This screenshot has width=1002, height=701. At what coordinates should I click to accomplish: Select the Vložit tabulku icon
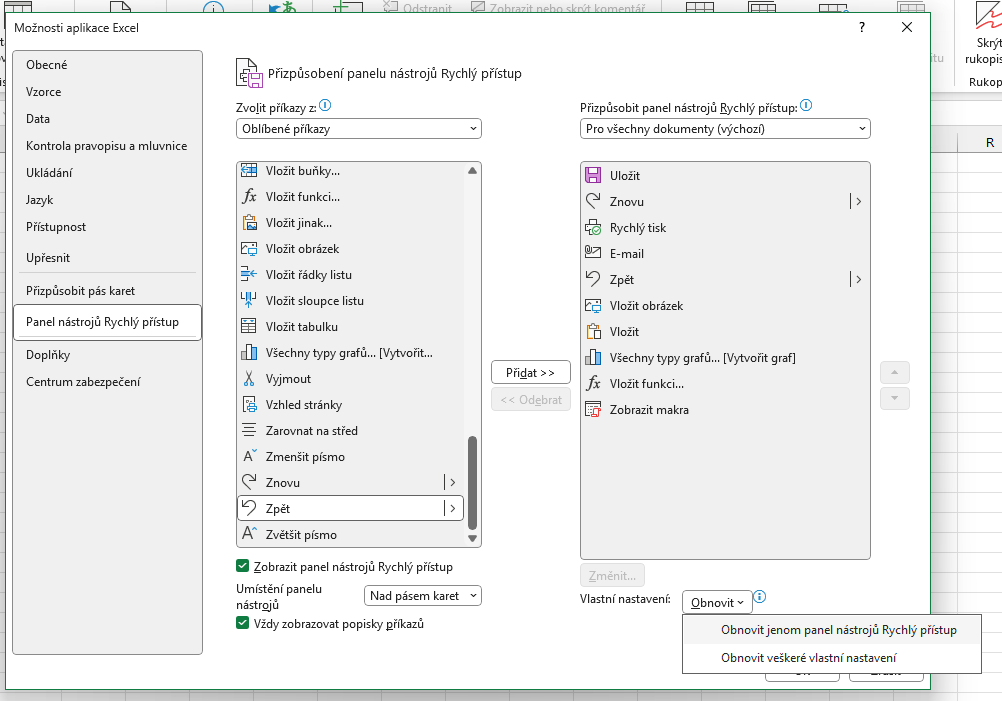249,327
